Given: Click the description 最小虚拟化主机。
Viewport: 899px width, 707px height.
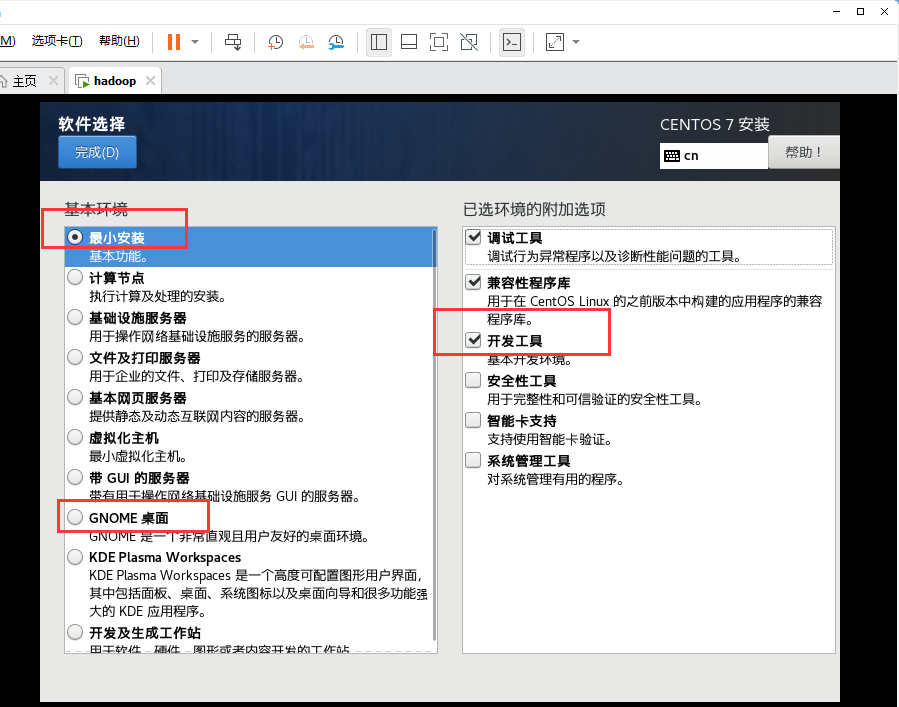Looking at the screenshot, I should (138, 456).
